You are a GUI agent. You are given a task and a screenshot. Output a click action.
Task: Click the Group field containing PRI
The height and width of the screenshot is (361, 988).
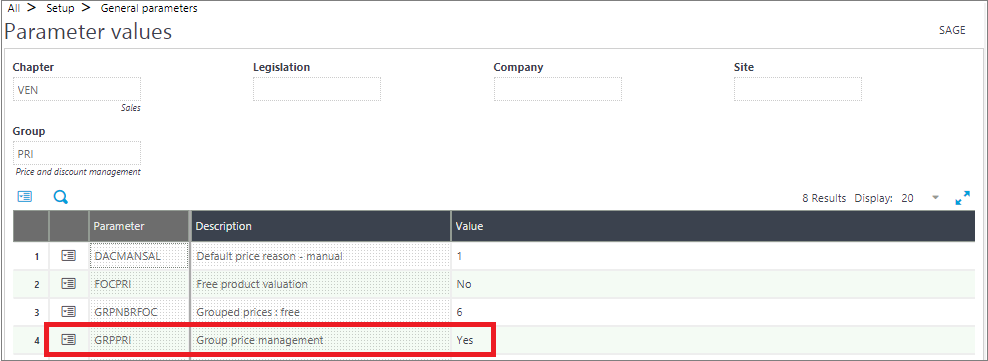click(77, 153)
